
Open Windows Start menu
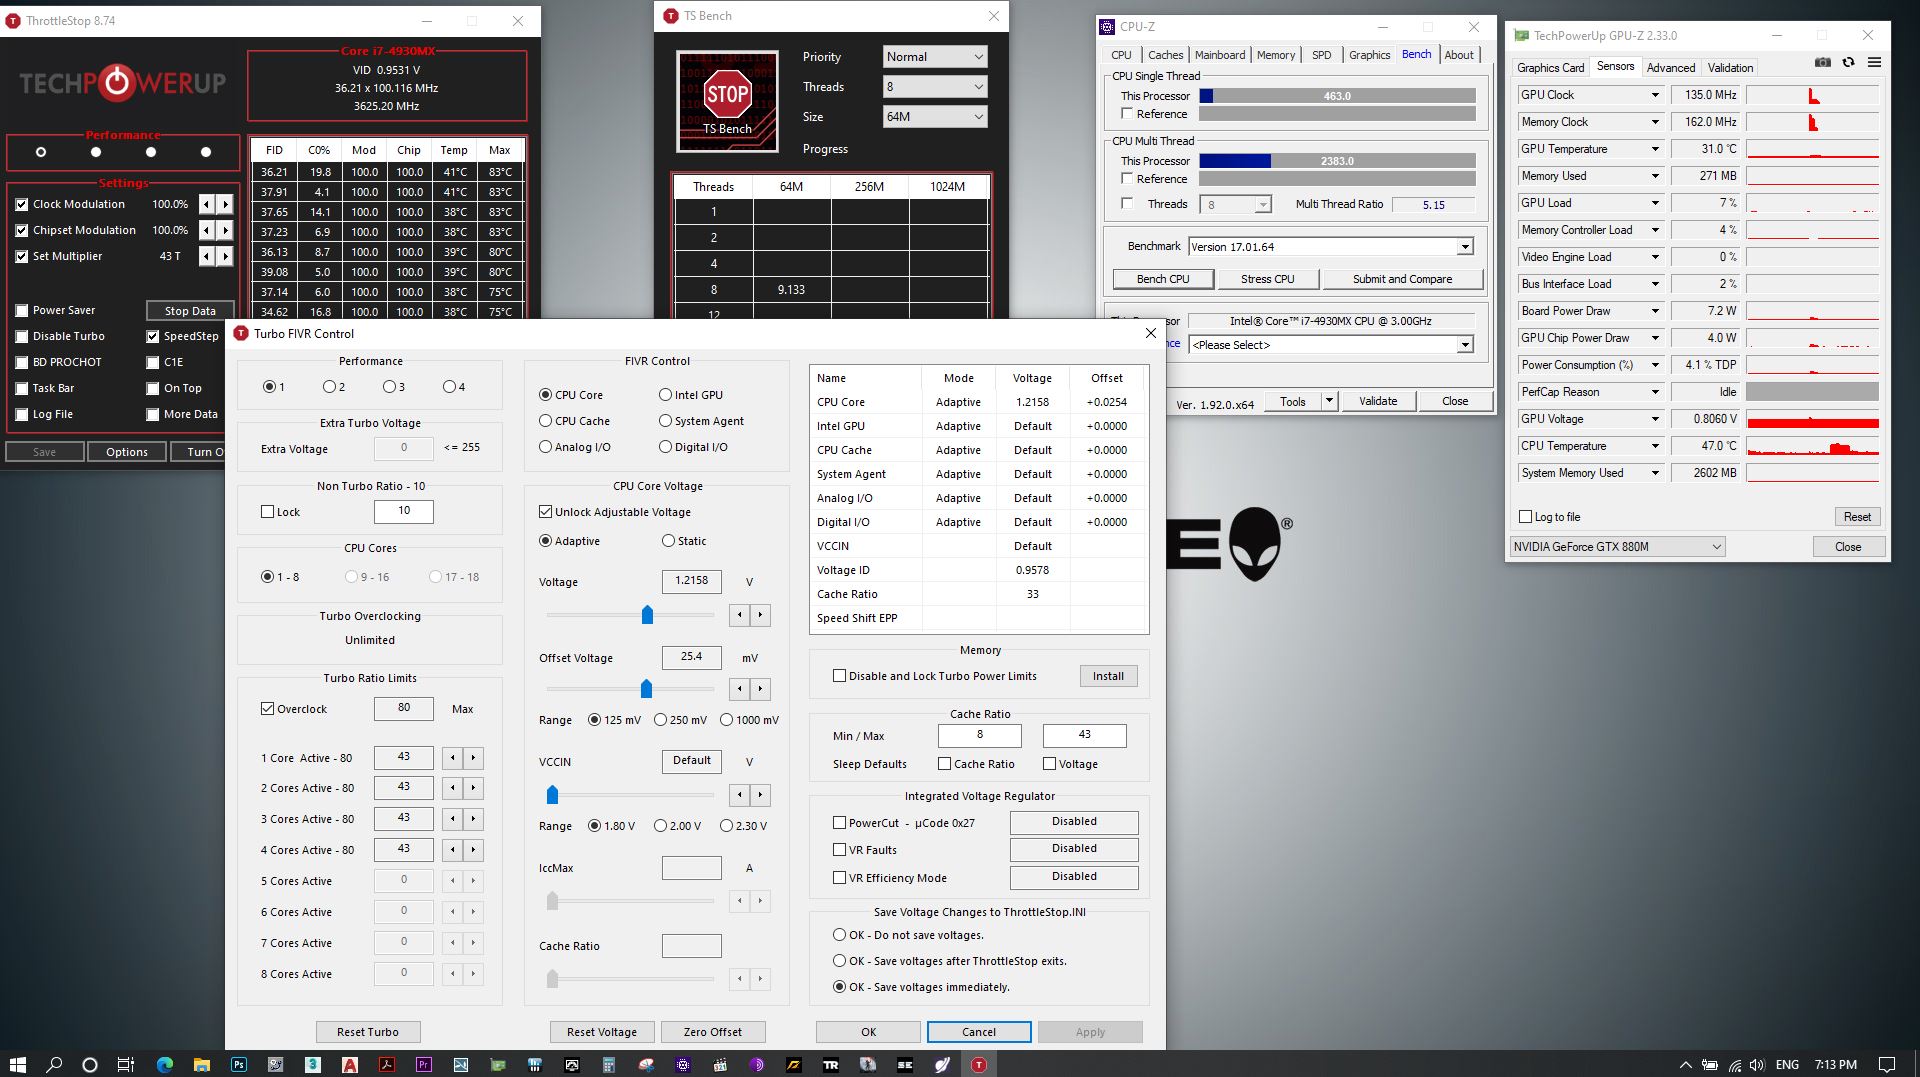17,1064
